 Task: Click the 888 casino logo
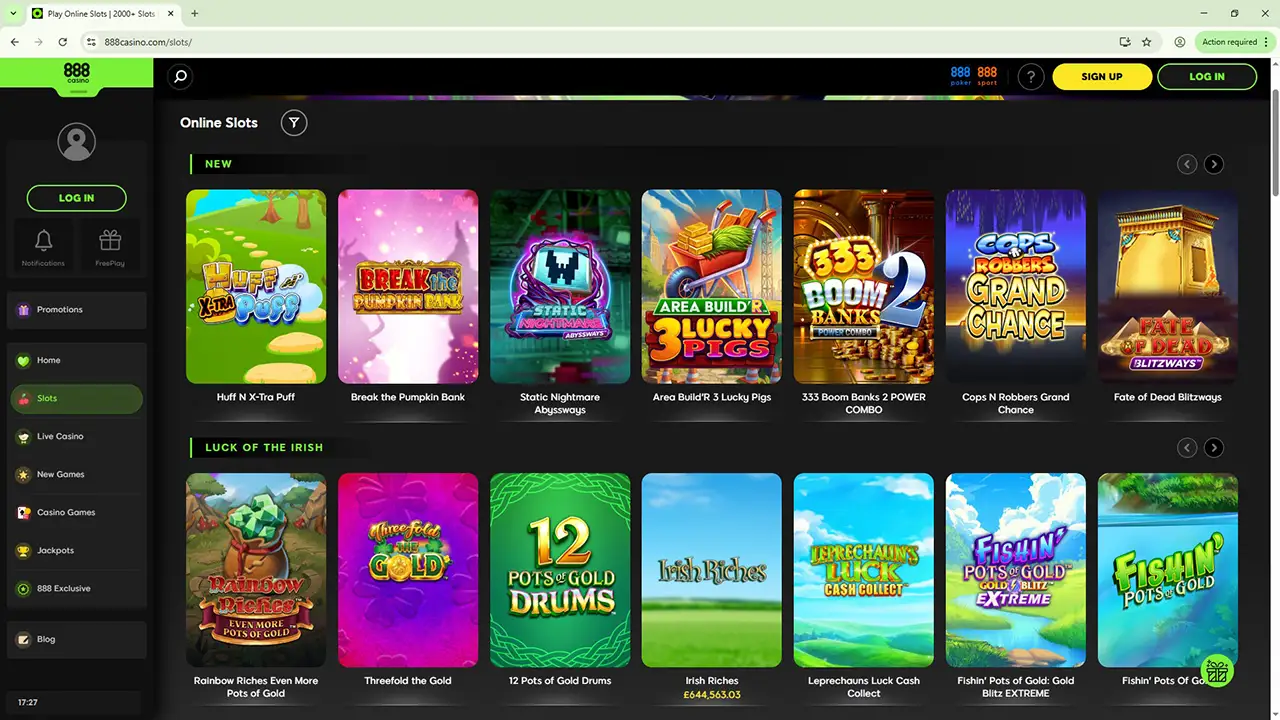pyautogui.click(x=77, y=74)
